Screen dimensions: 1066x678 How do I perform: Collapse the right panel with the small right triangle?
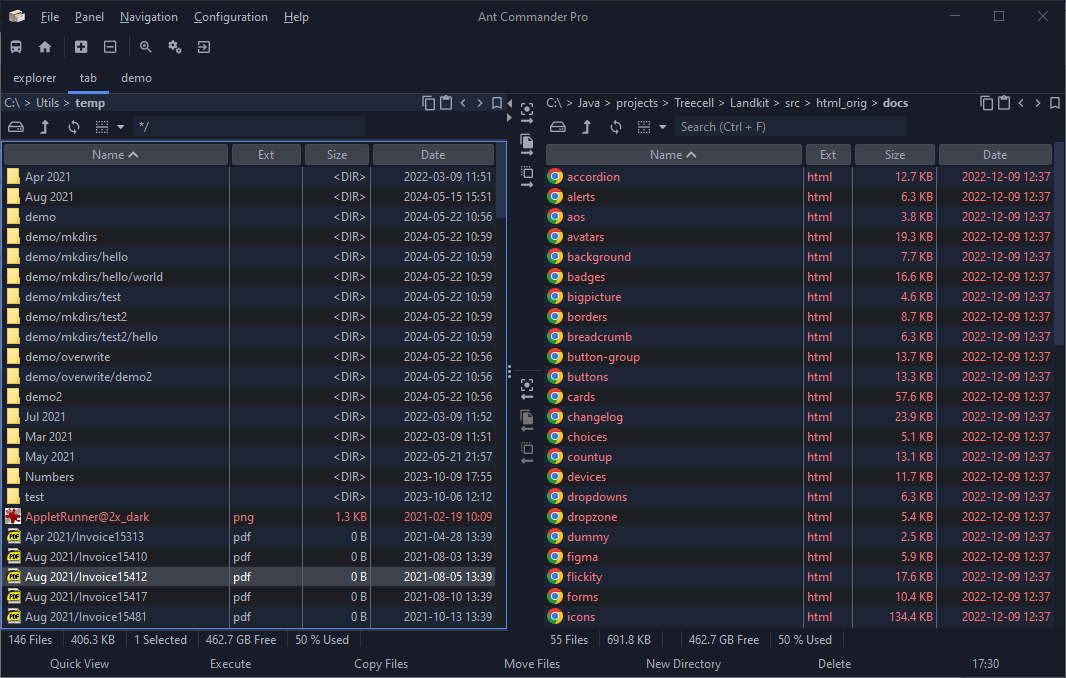510,118
